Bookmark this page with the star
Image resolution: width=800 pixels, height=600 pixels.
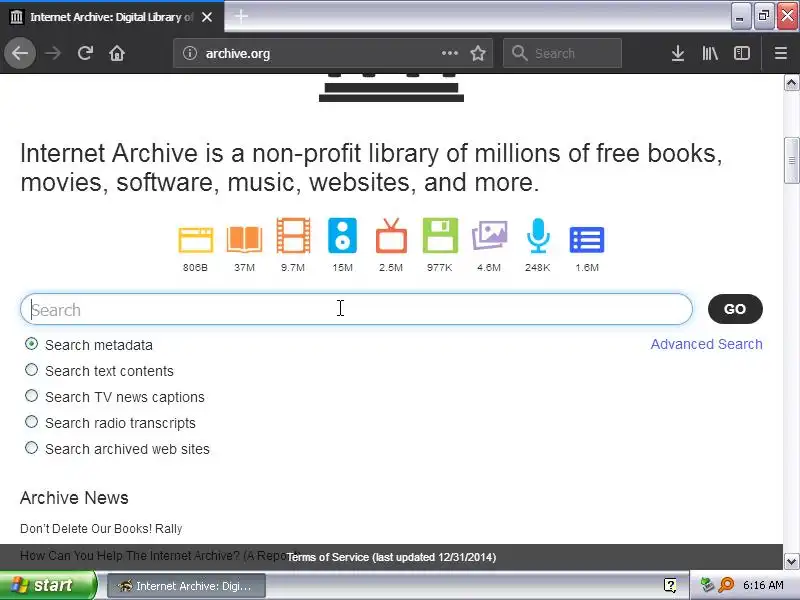tap(478, 53)
